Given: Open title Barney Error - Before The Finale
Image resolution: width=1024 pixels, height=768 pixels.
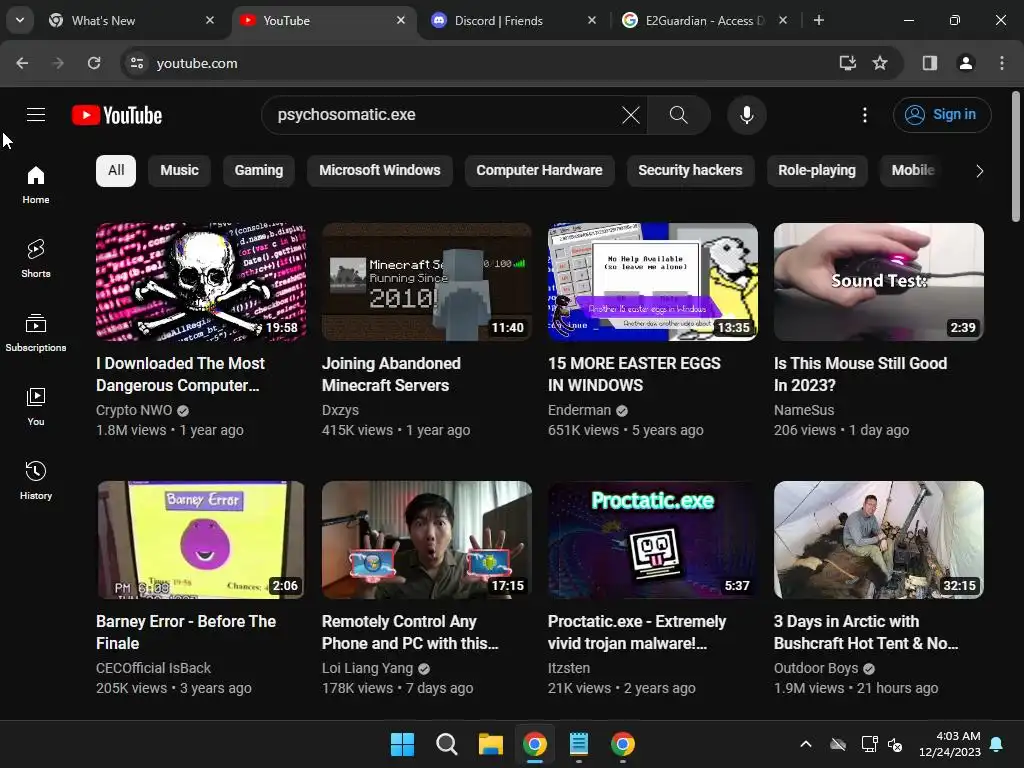Looking at the screenshot, I should coord(186,632).
